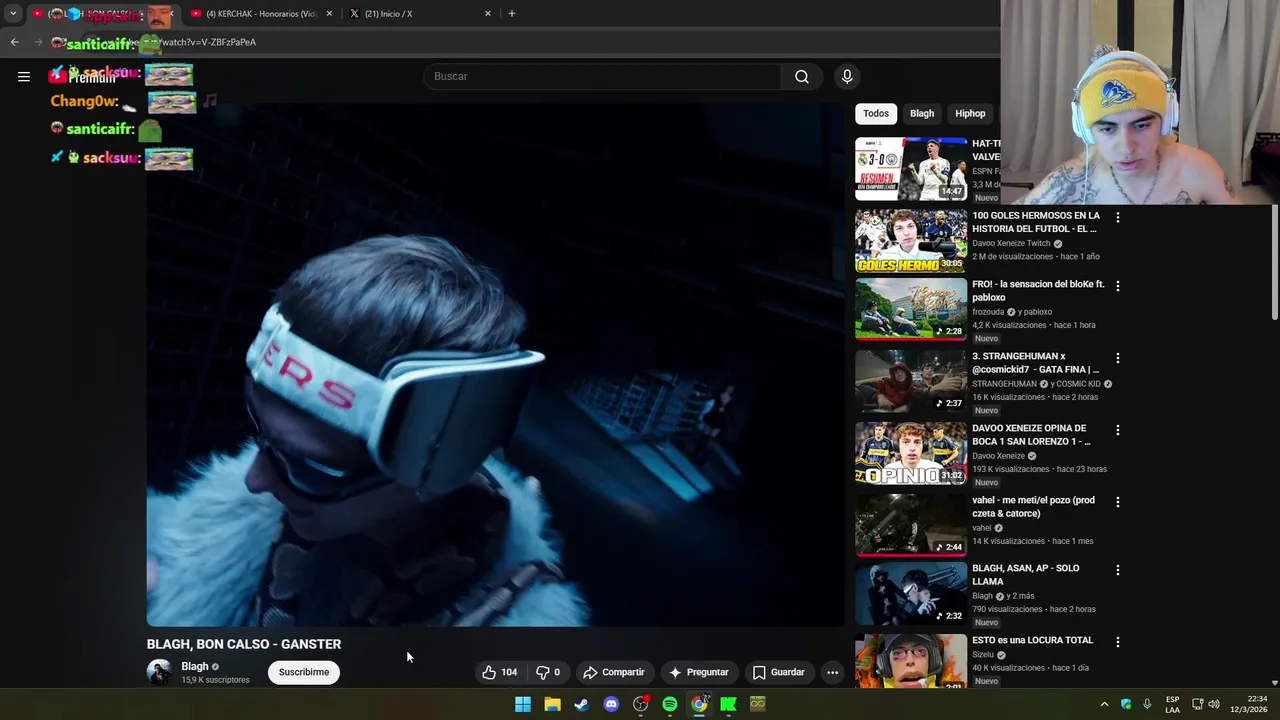Close the Inicio / X browser tab
Image resolution: width=1280 pixels, height=720 pixels.
(x=488, y=14)
